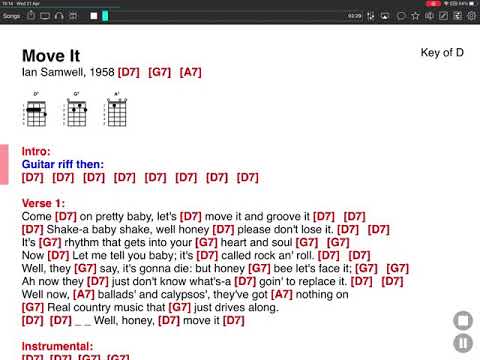Select the Instrumental: section heading

tap(57, 346)
